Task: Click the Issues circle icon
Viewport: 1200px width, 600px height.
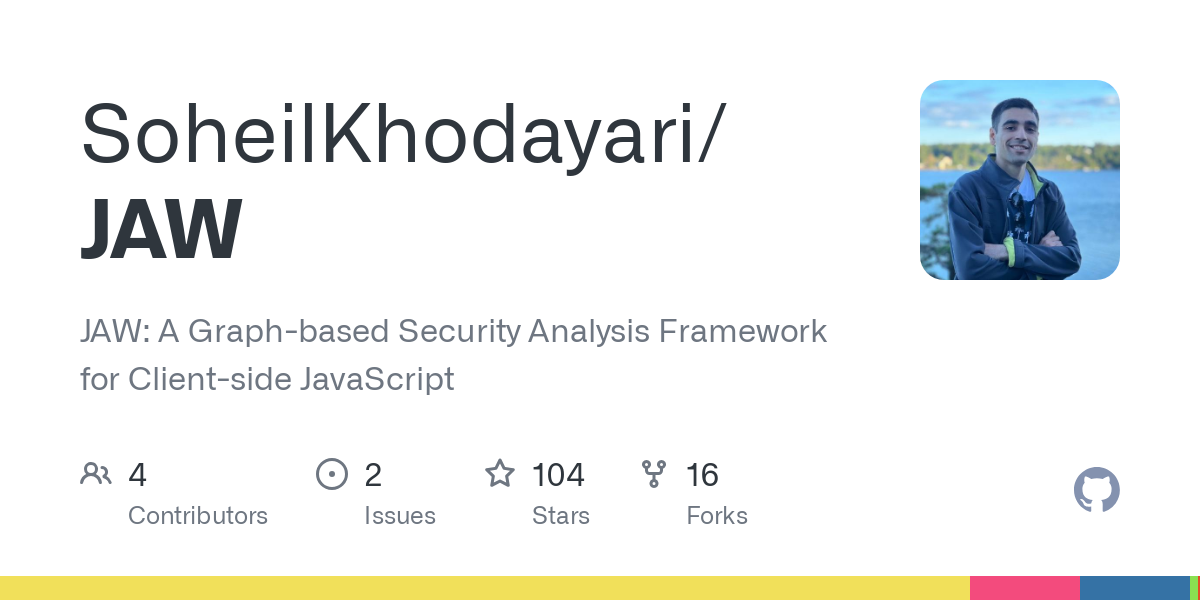Action: click(331, 474)
